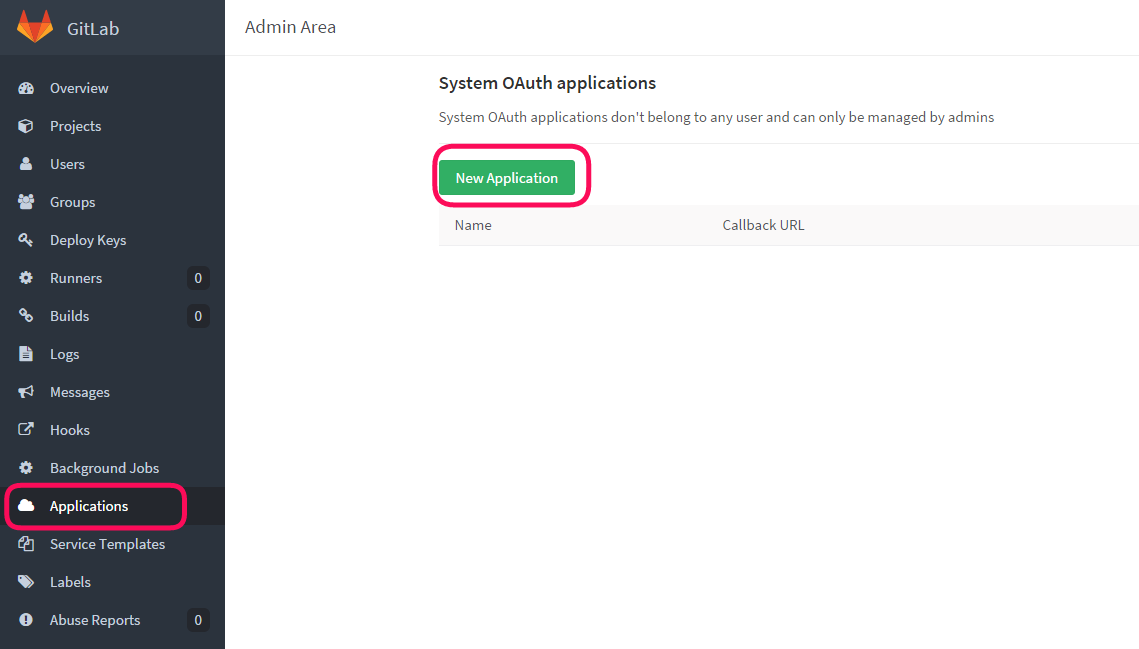Click the Background Jobs gear icon
The image size is (1139, 649).
click(26, 468)
